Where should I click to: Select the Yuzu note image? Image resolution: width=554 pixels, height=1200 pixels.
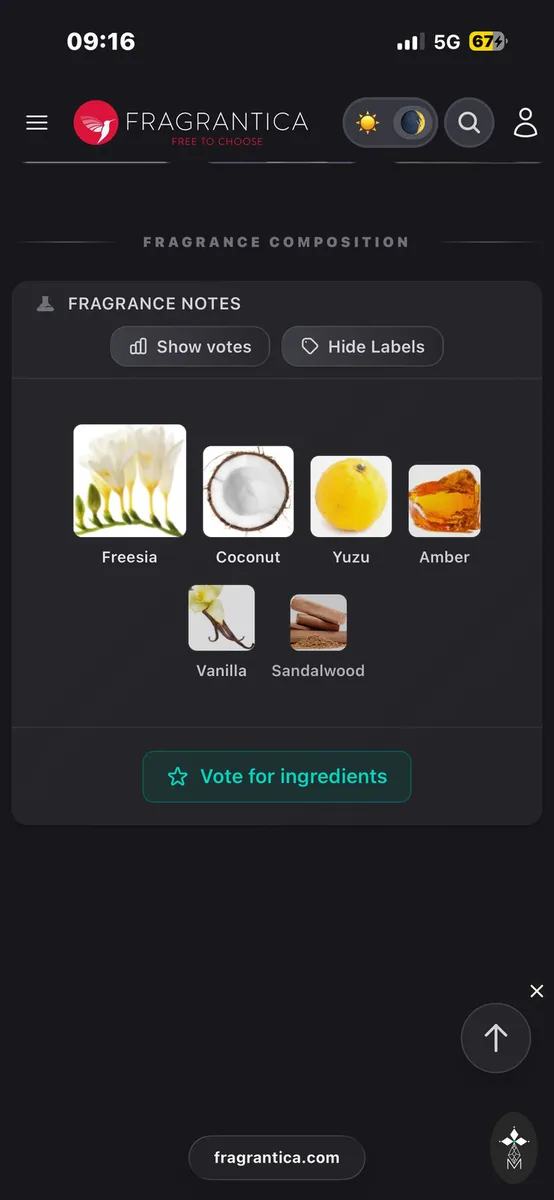coord(351,497)
